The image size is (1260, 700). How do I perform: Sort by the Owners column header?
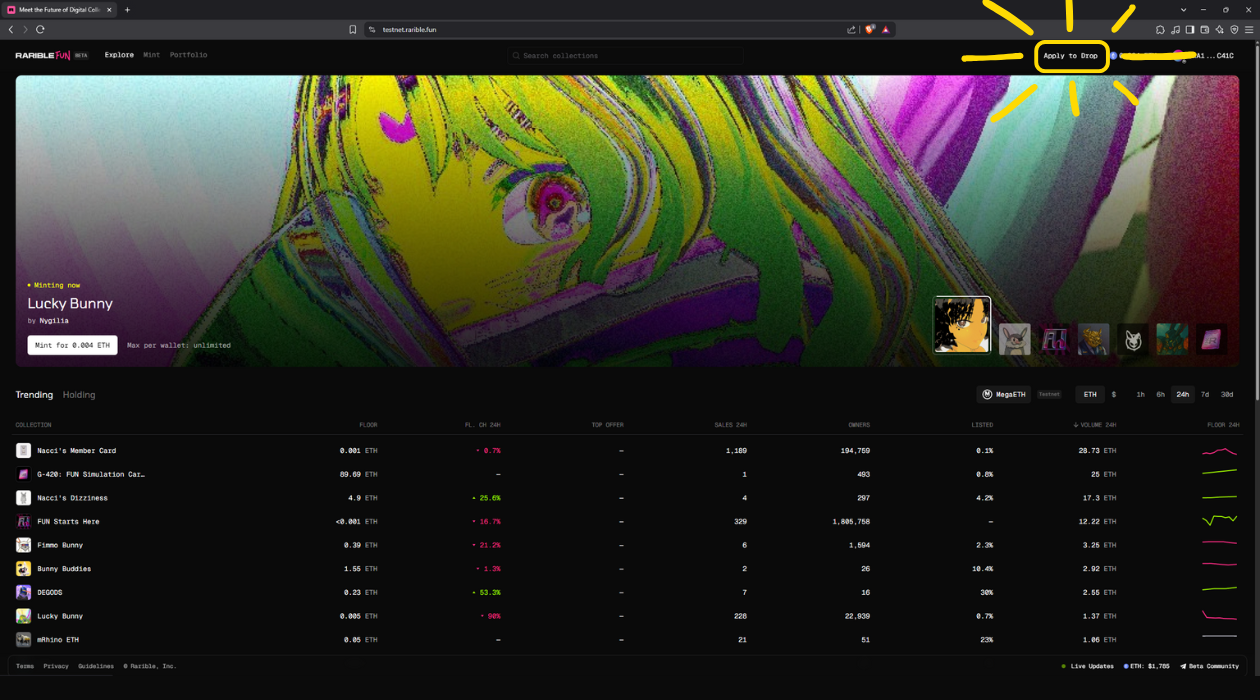pos(859,425)
